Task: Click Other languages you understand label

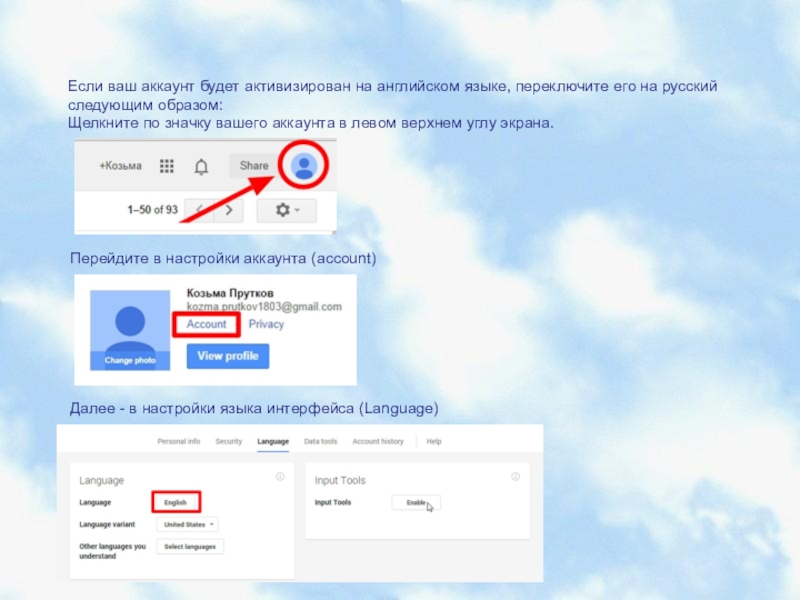Action: point(112,551)
